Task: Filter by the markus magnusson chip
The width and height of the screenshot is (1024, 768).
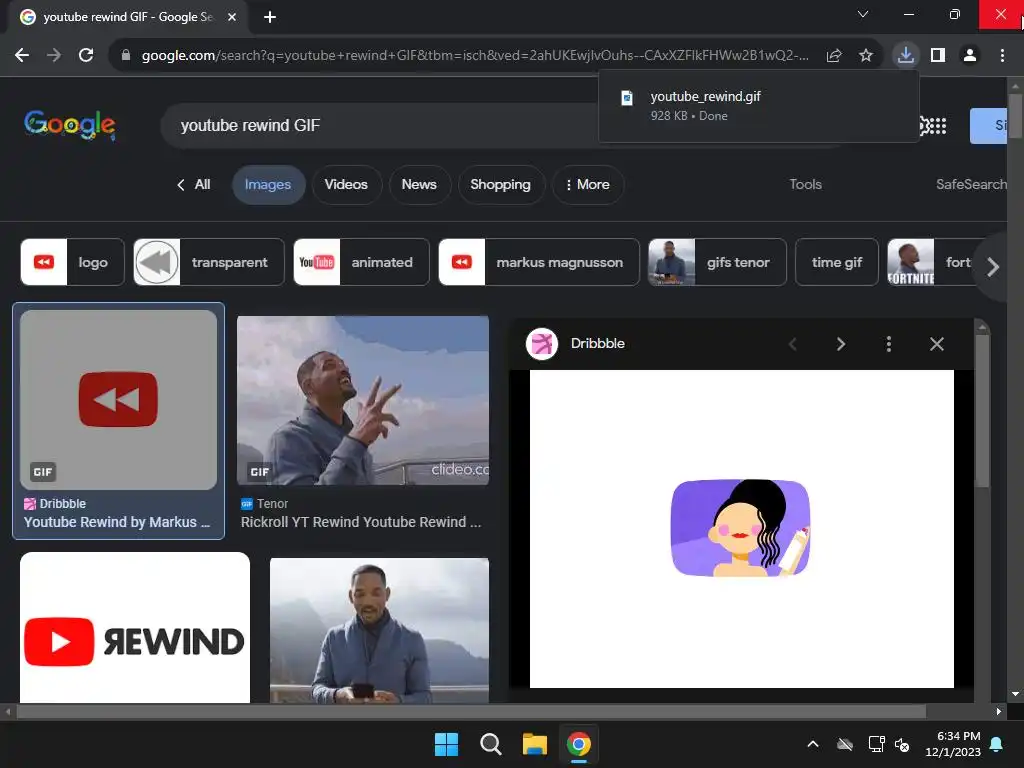Action: [539, 263]
